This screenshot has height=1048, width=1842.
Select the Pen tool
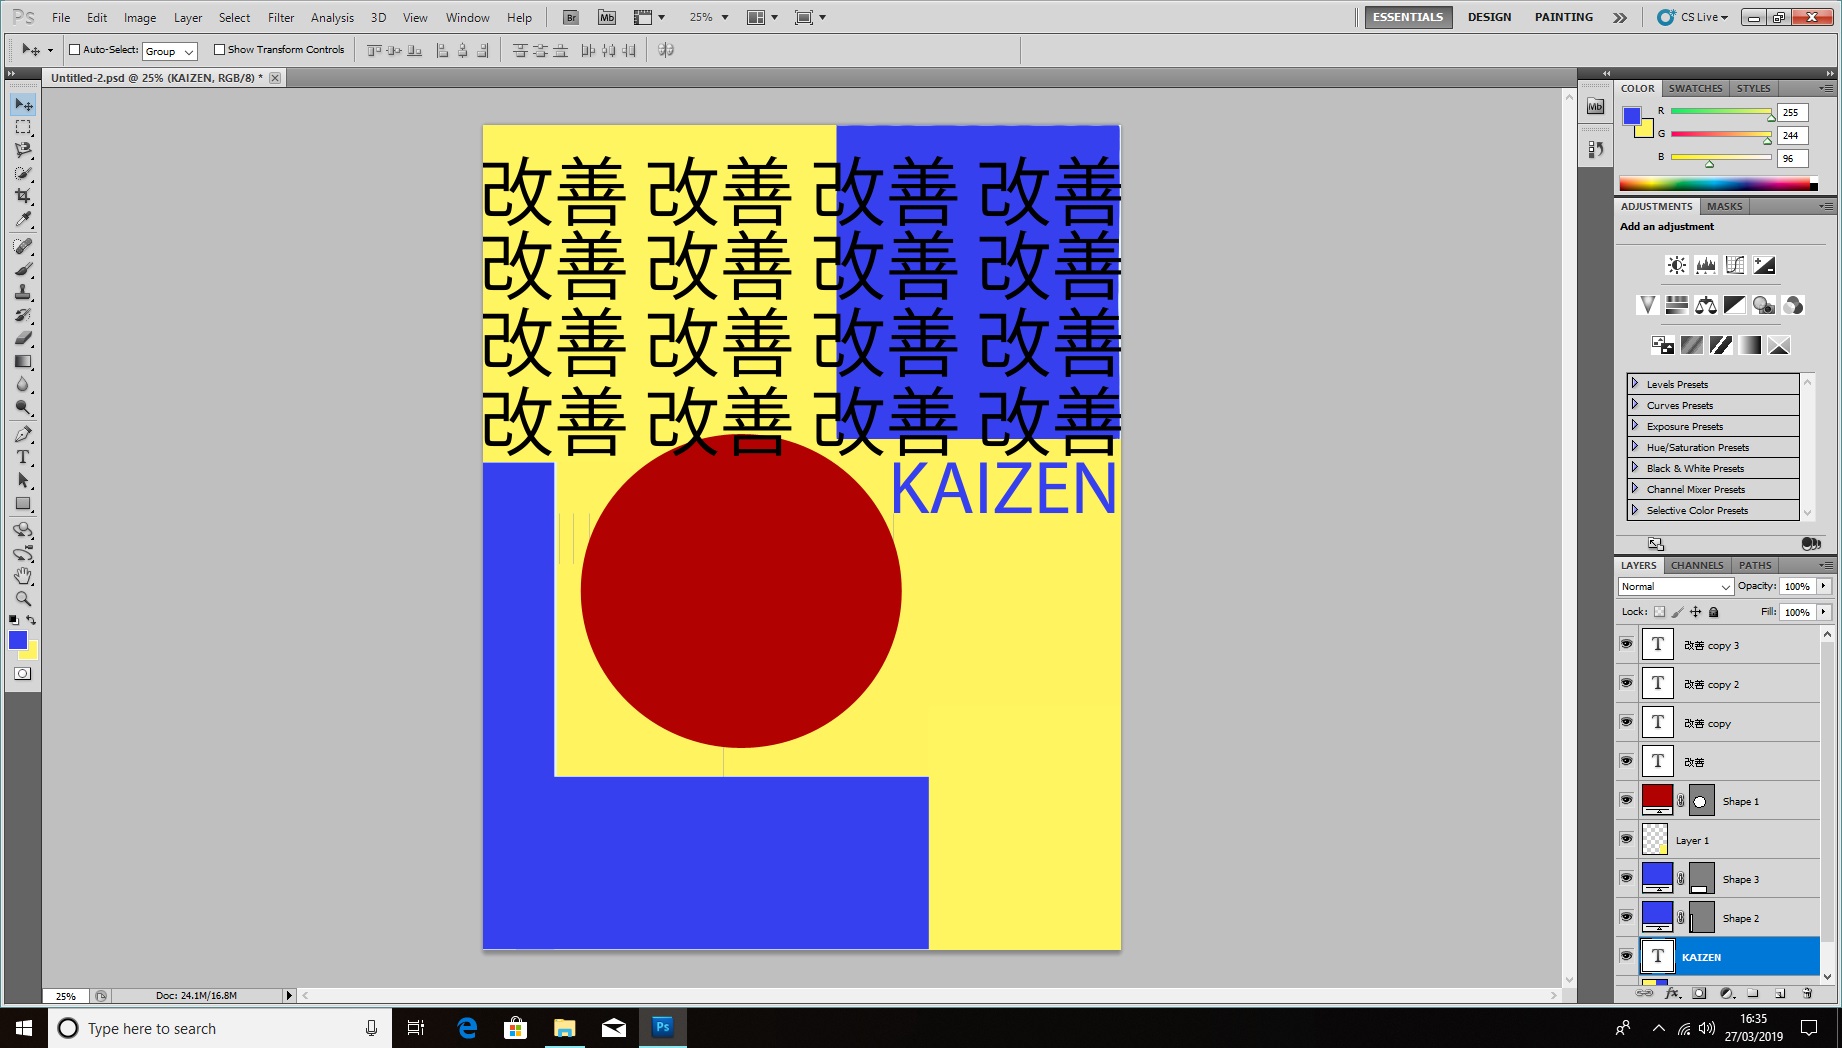tap(23, 434)
